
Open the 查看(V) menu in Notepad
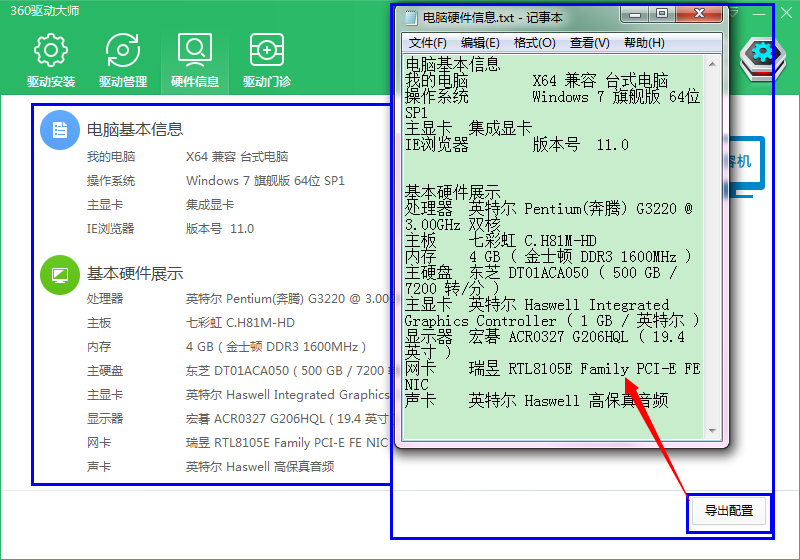[589, 43]
